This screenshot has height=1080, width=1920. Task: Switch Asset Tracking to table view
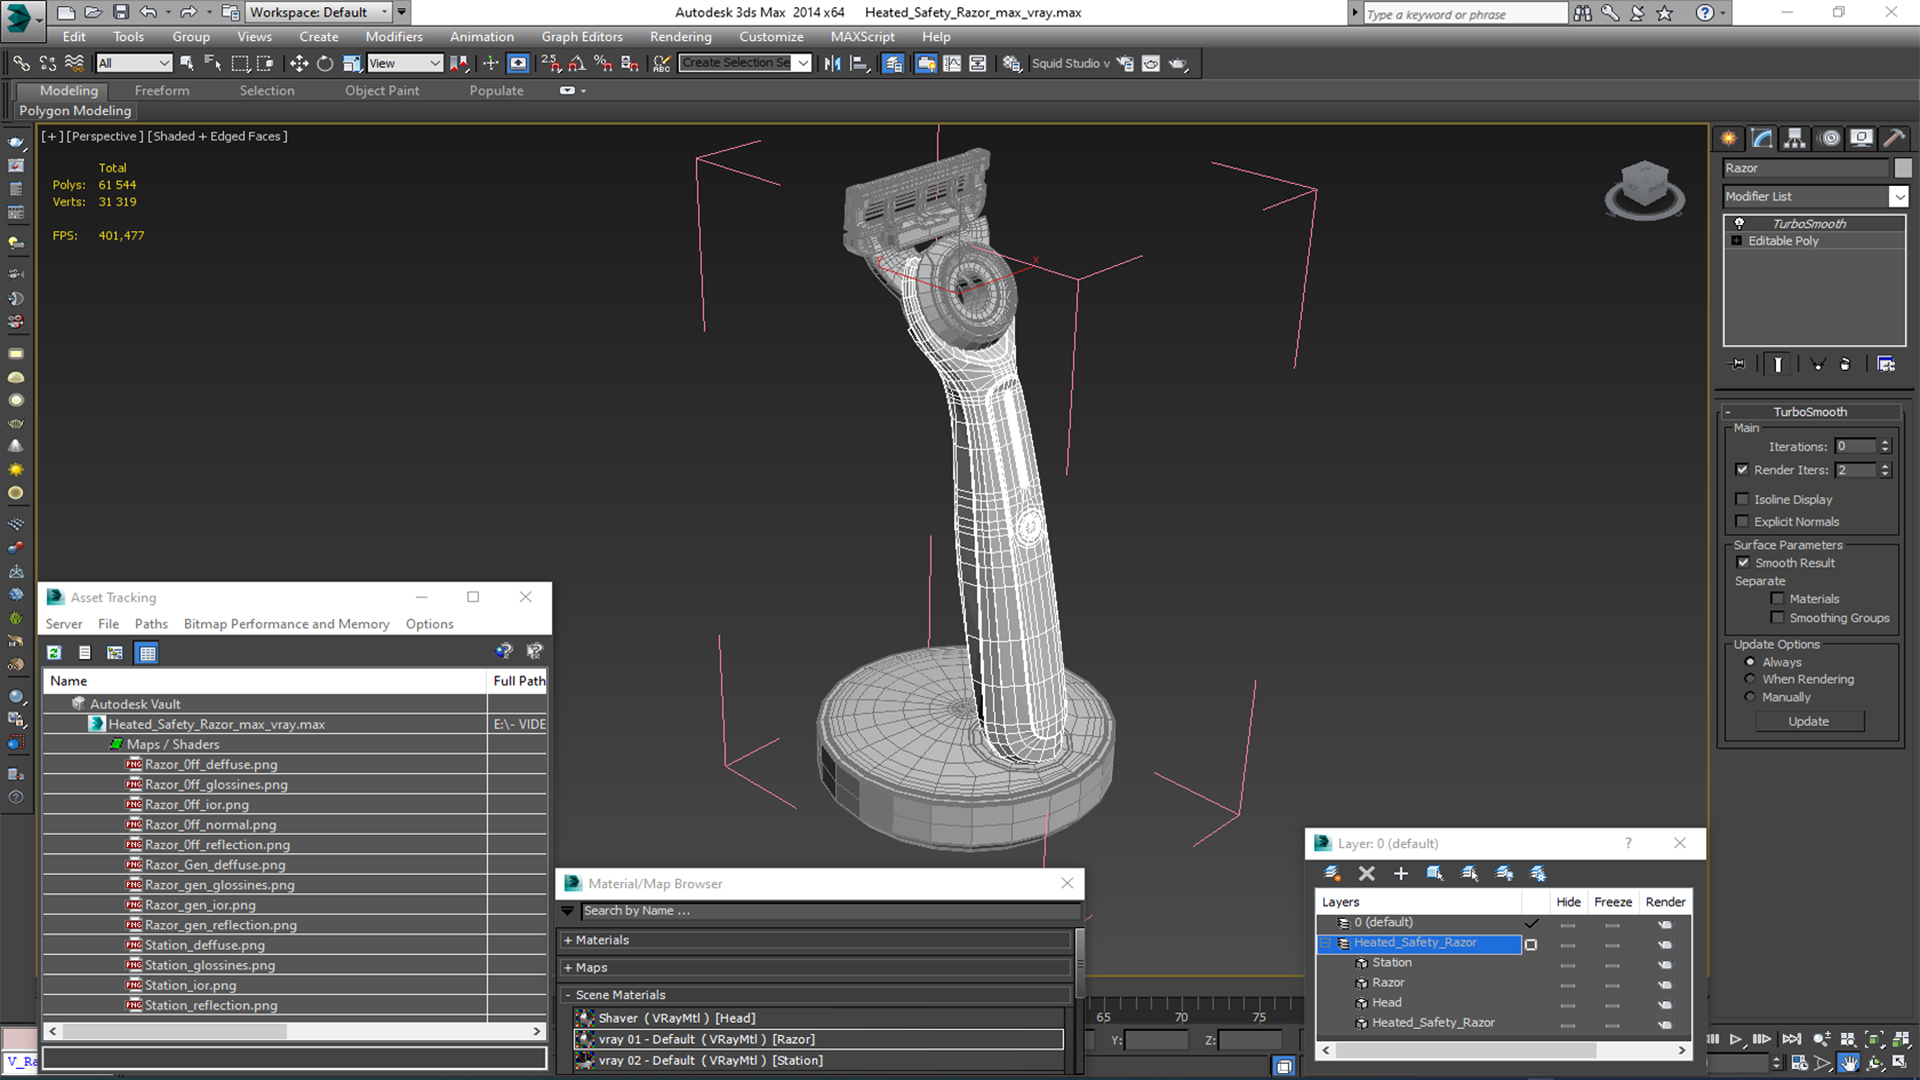coord(147,652)
